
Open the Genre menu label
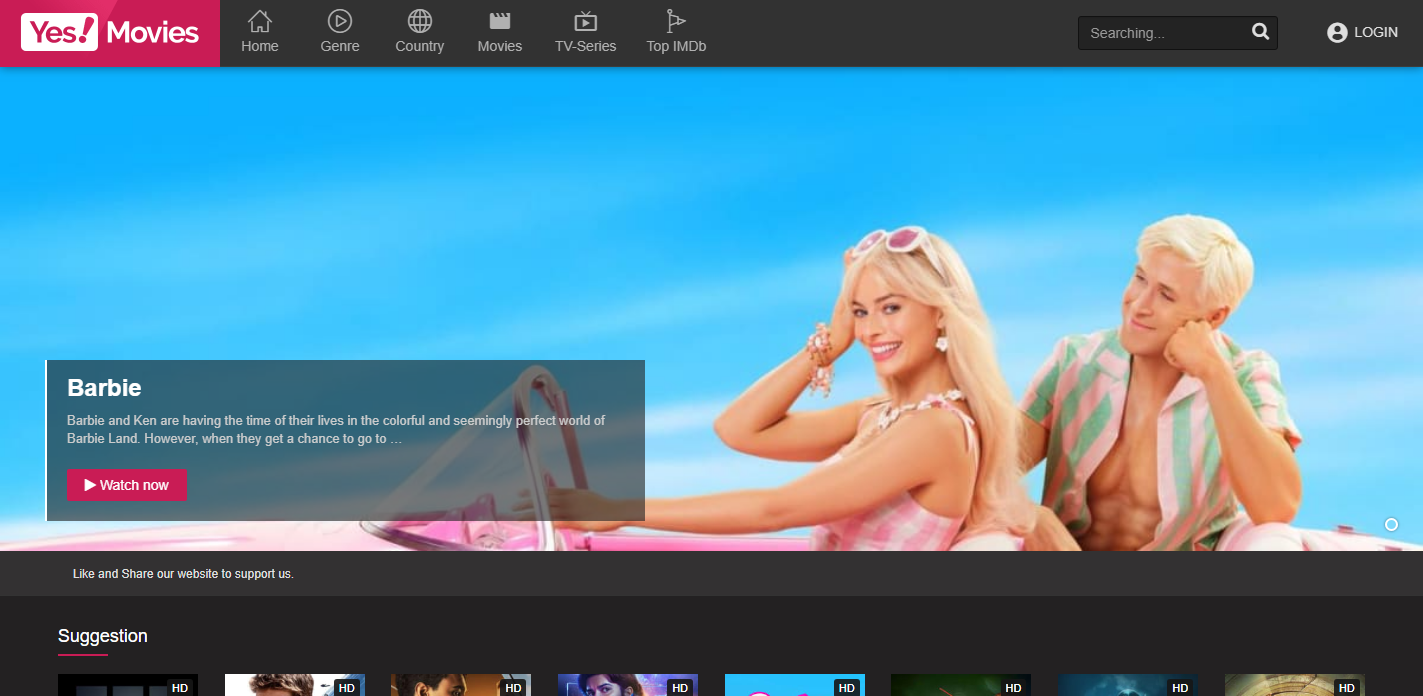(340, 46)
